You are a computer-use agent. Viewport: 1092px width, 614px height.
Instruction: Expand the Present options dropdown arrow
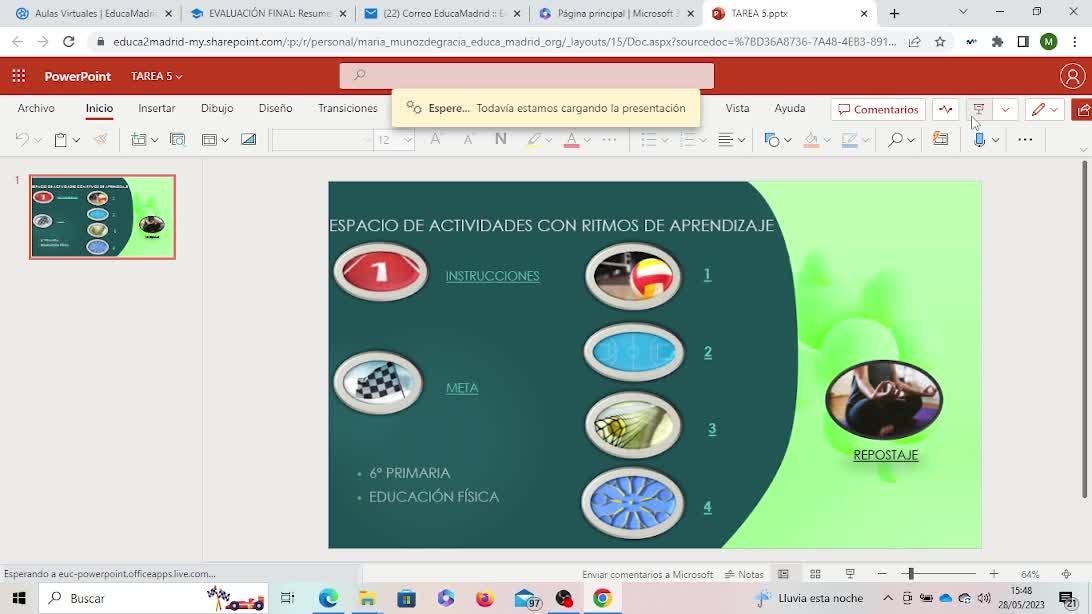tap(1005, 109)
